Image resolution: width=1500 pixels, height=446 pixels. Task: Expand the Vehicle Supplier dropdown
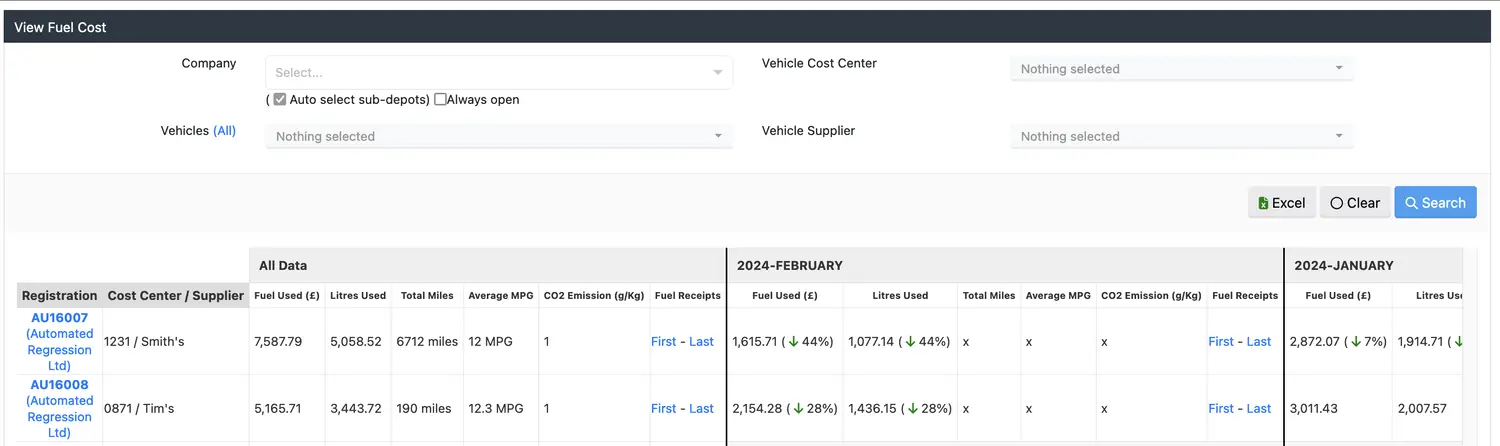pos(1181,136)
